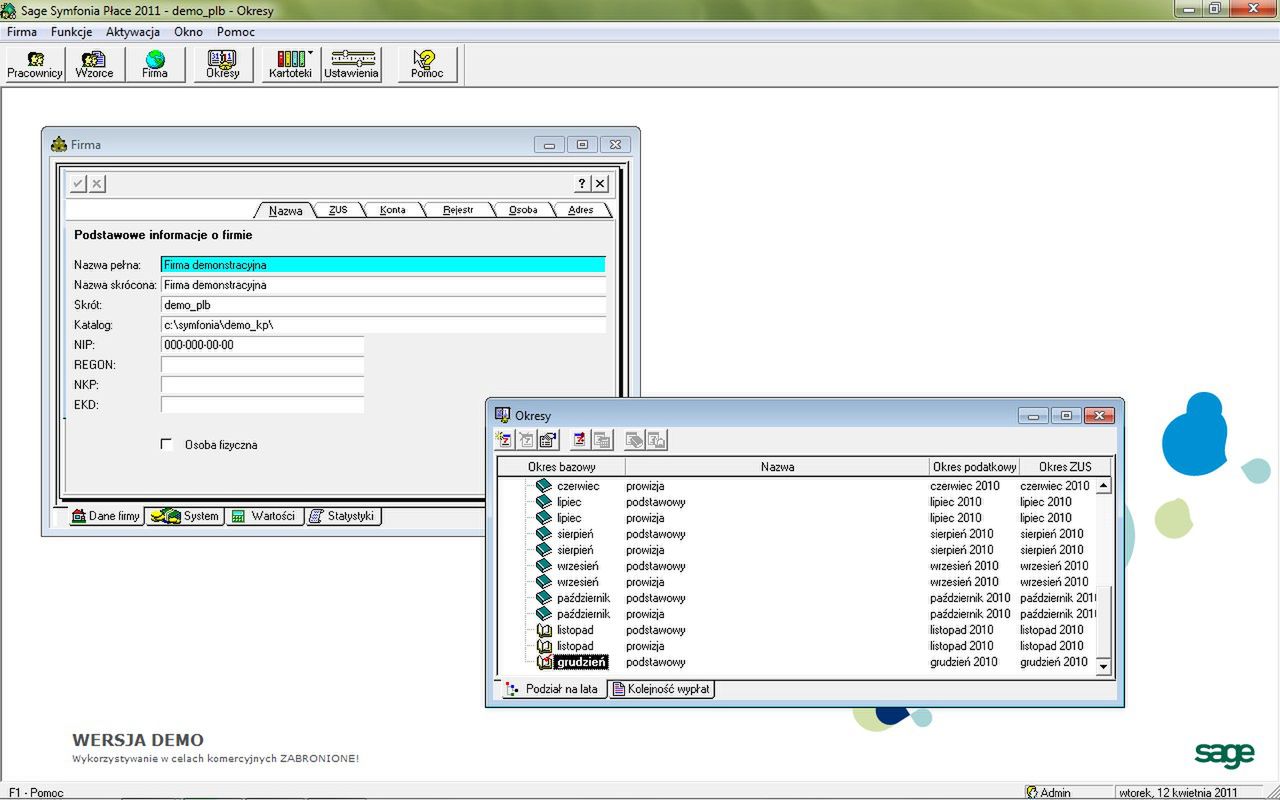Switch to Podział na lata tab
The image size is (1280, 800).
tap(552, 689)
